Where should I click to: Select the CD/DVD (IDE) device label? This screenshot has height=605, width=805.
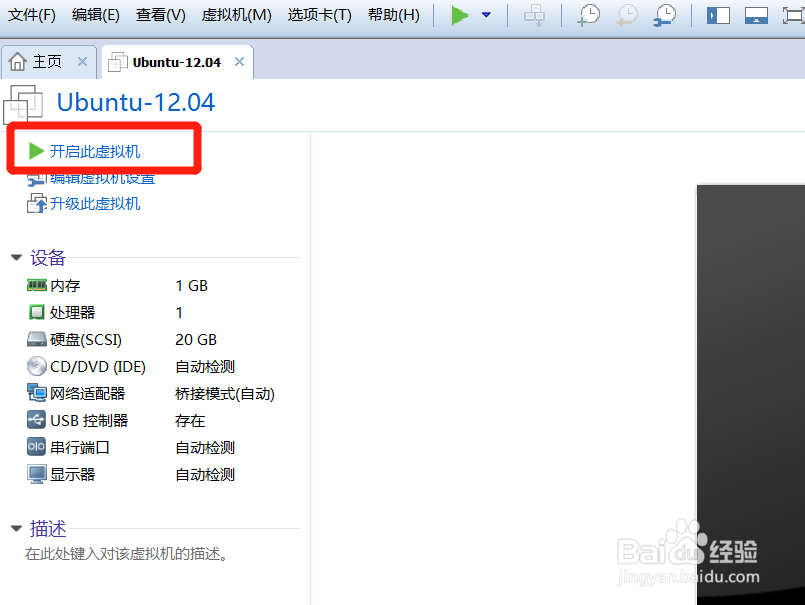(x=98, y=367)
